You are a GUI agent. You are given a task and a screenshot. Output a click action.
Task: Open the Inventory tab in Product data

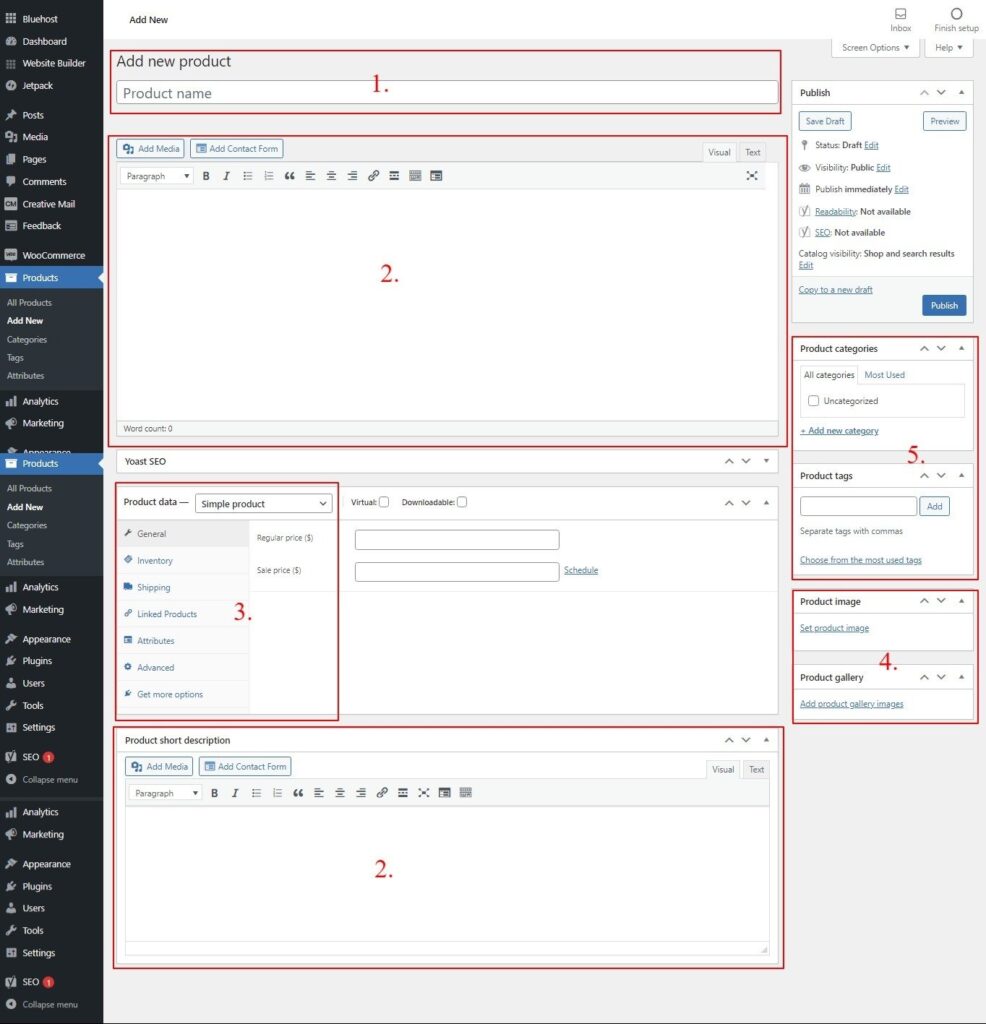click(155, 561)
